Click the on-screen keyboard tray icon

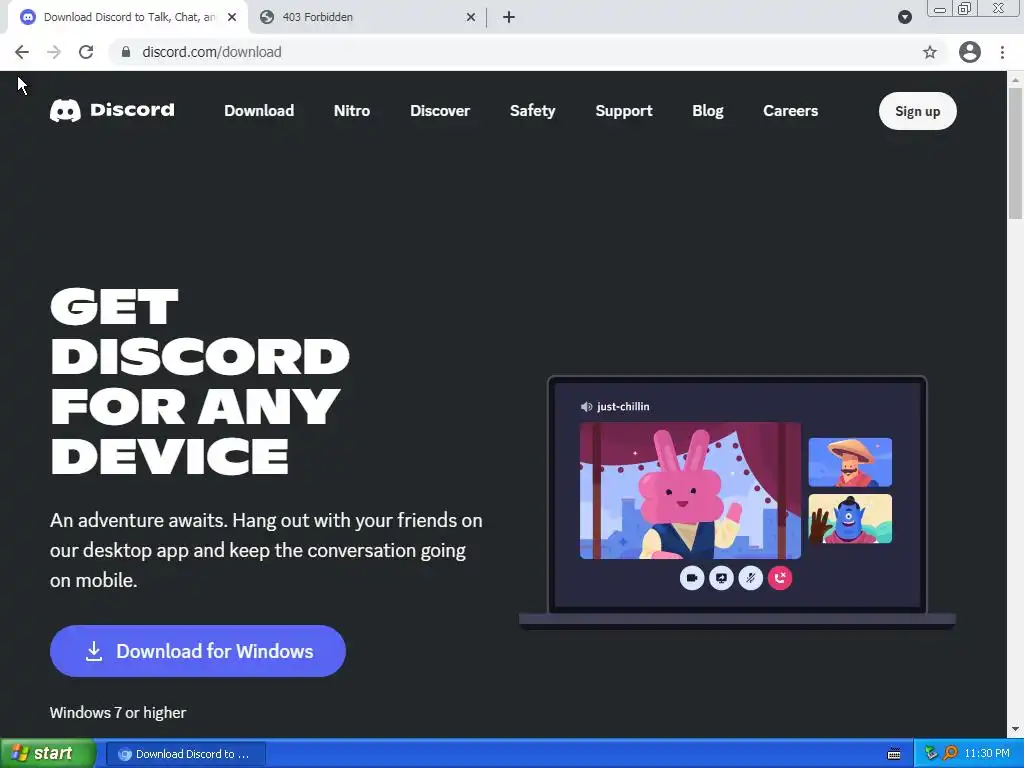[894, 754]
